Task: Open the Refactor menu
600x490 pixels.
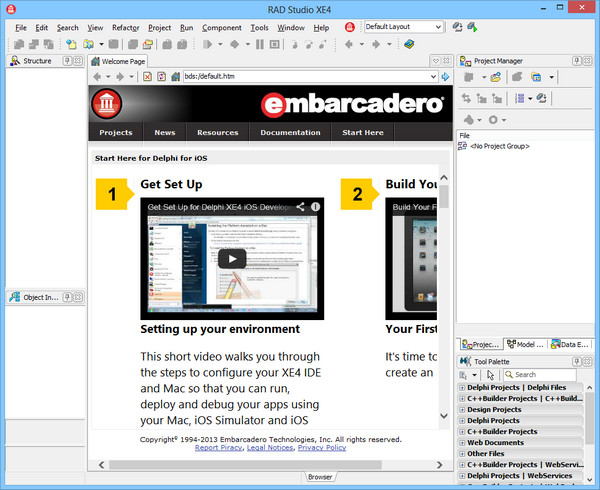Action: pos(126,28)
